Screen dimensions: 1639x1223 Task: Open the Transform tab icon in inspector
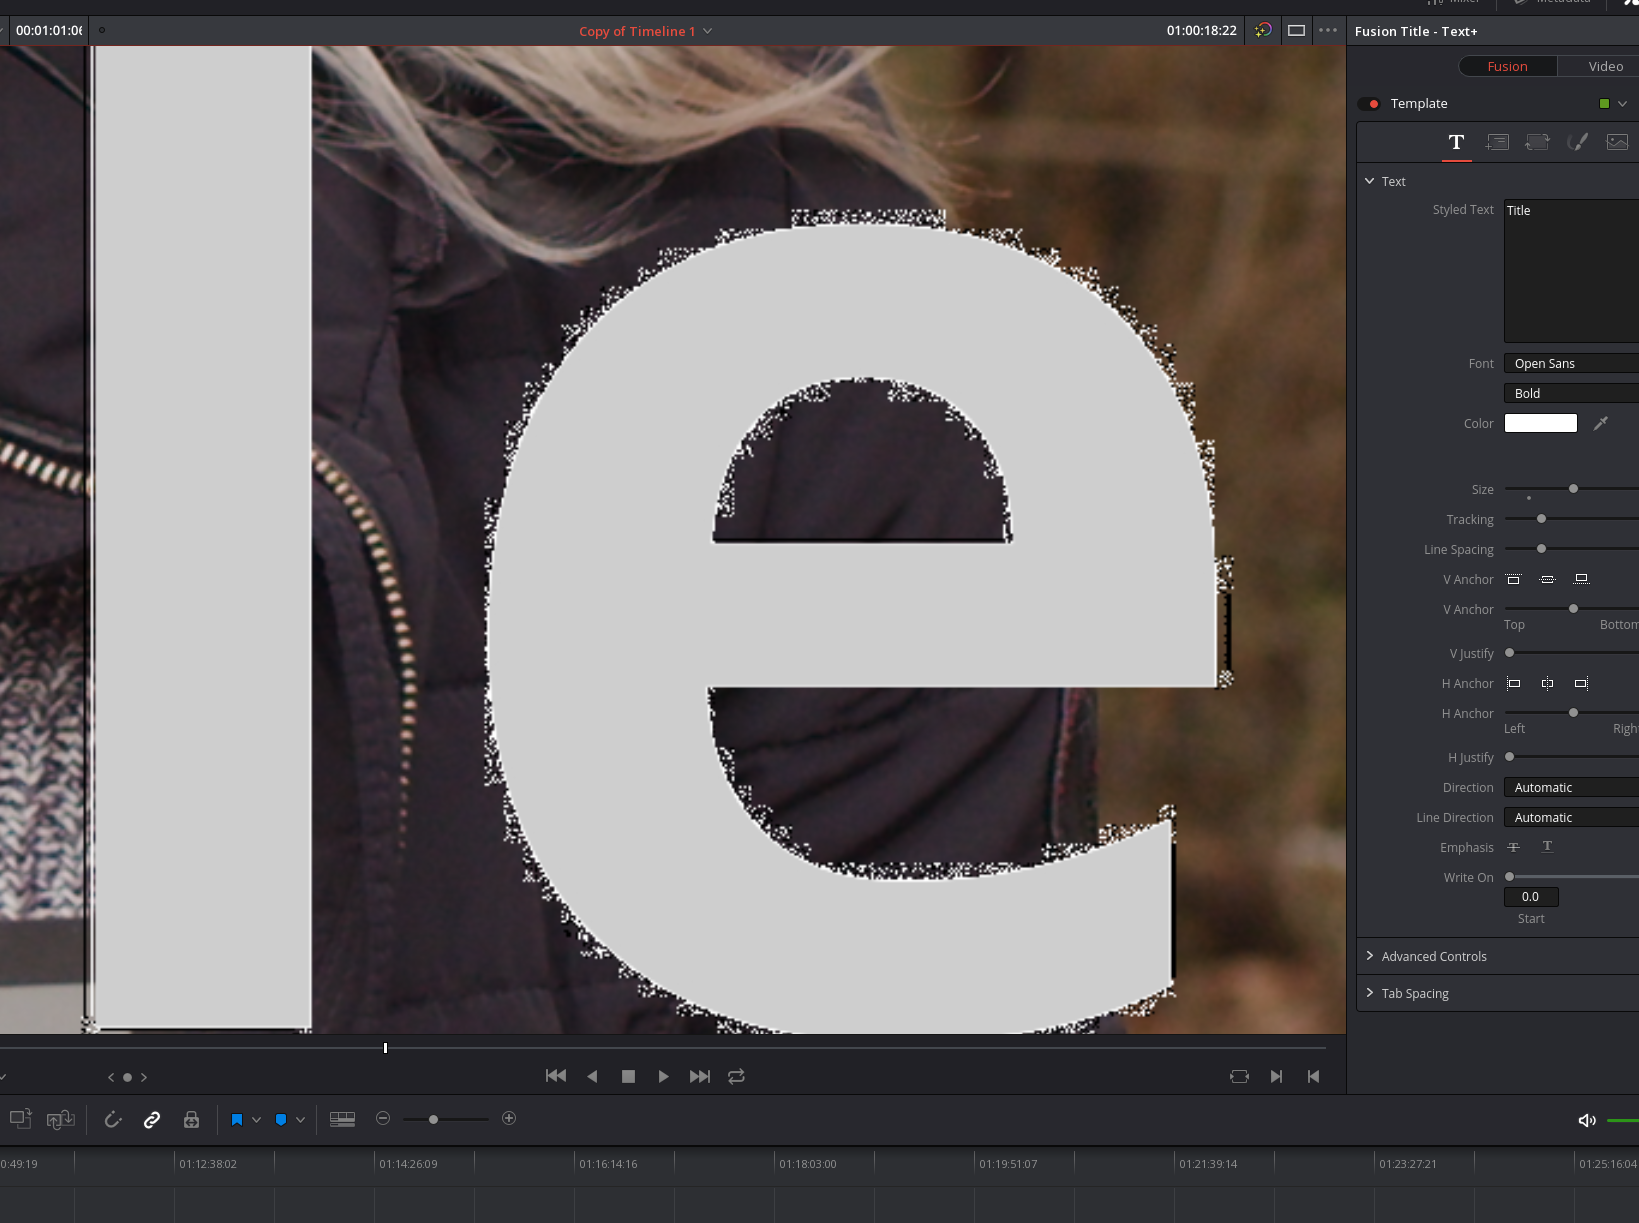click(1537, 142)
